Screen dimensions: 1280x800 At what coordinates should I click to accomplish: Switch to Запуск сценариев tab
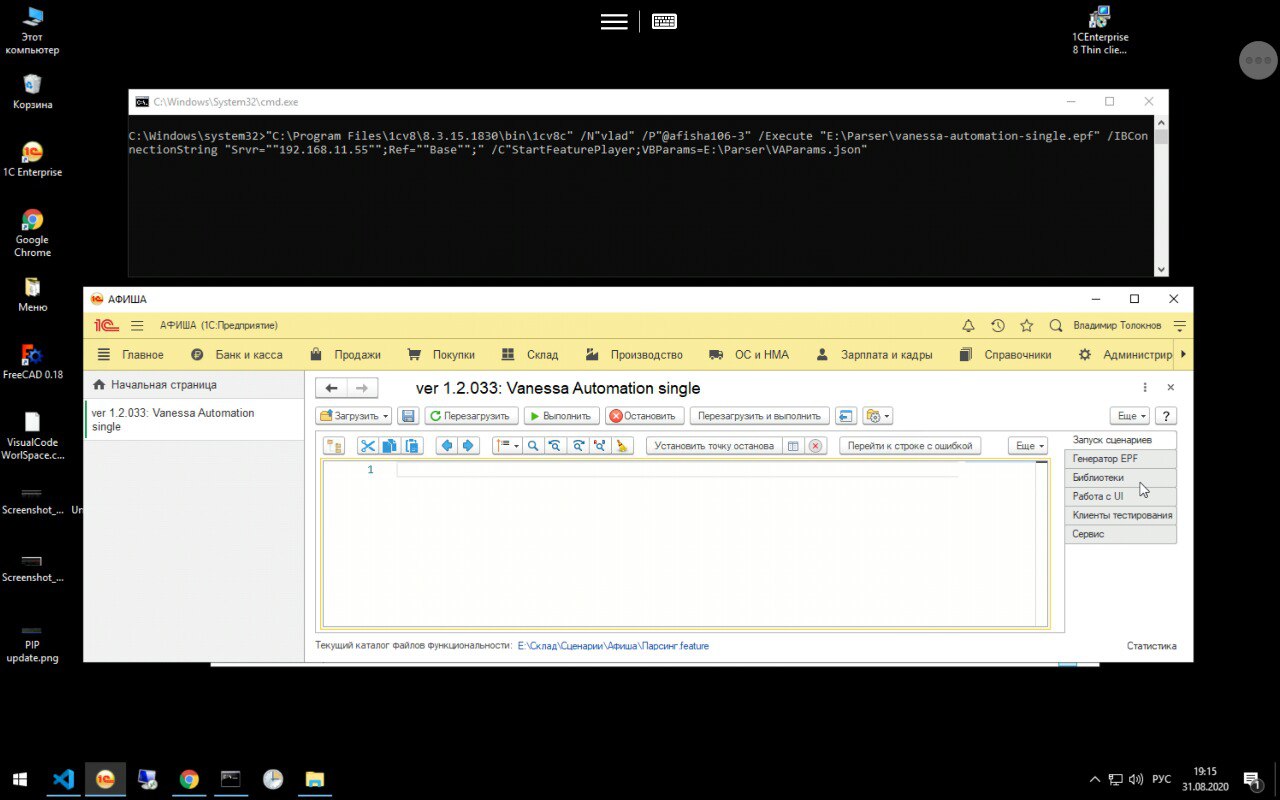point(1120,440)
